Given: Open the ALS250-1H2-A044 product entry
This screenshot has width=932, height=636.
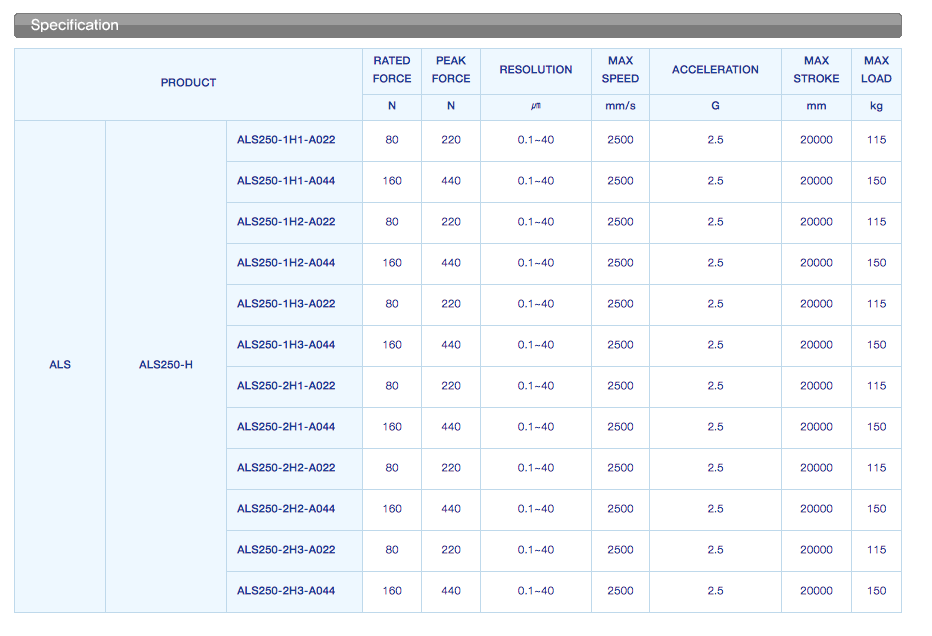Looking at the screenshot, I should (x=286, y=263).
